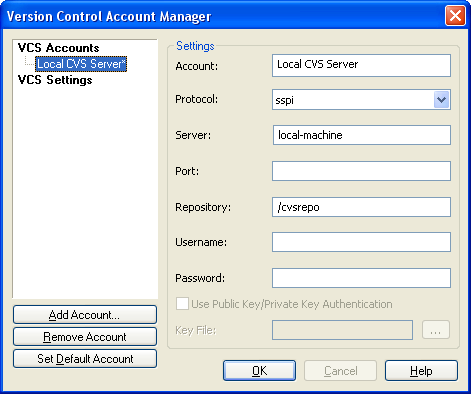
Task: Click the Repository input field
Action: (x=361, y=207)
